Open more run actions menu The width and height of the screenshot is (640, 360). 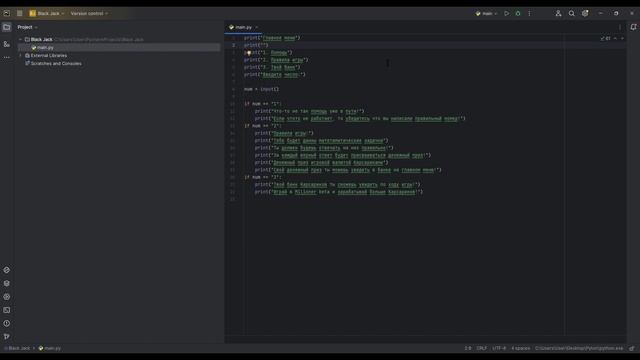pos(529,13)
